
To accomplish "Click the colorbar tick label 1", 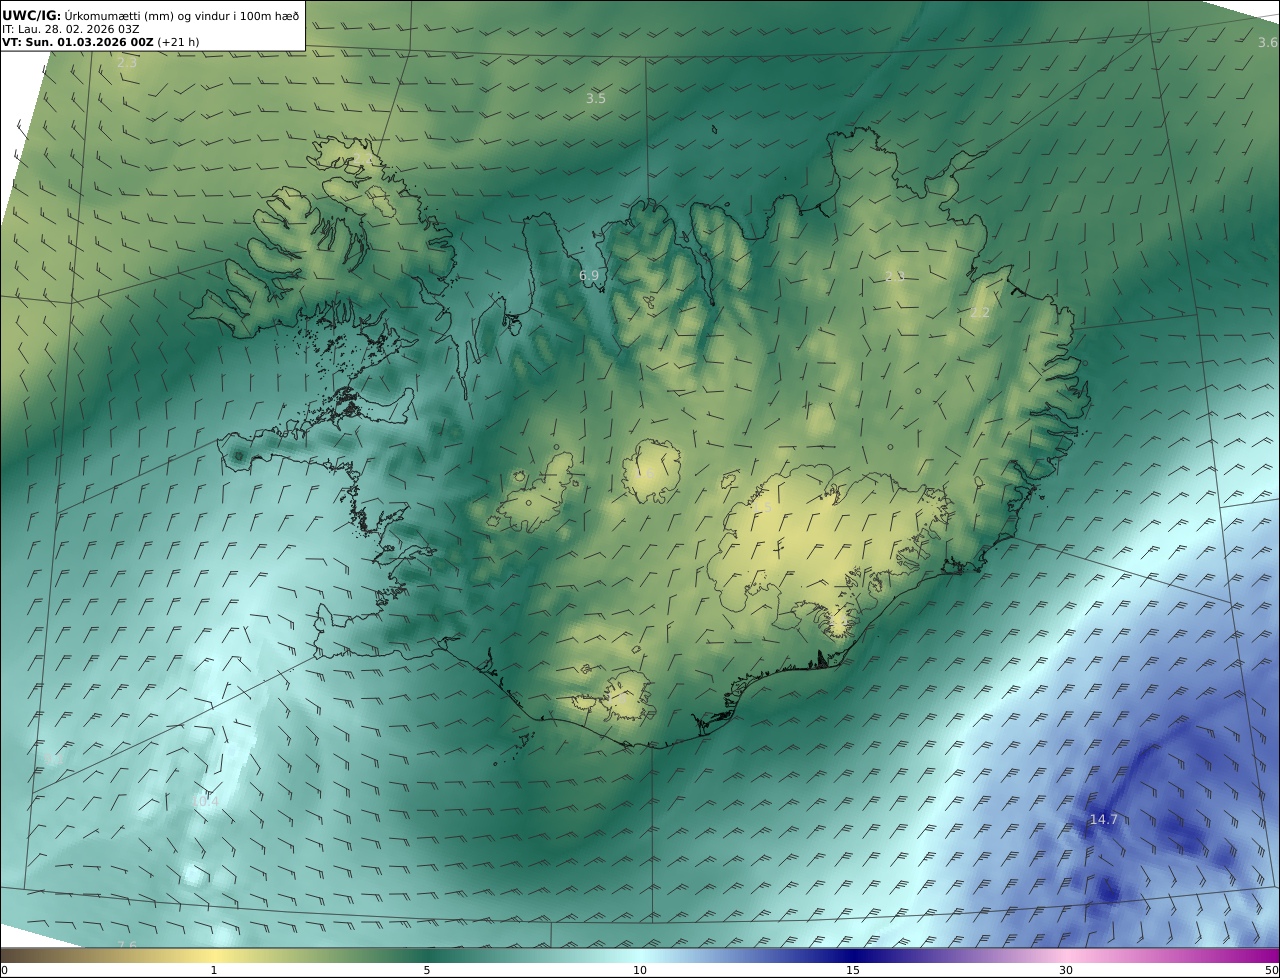I will (213, 970).
